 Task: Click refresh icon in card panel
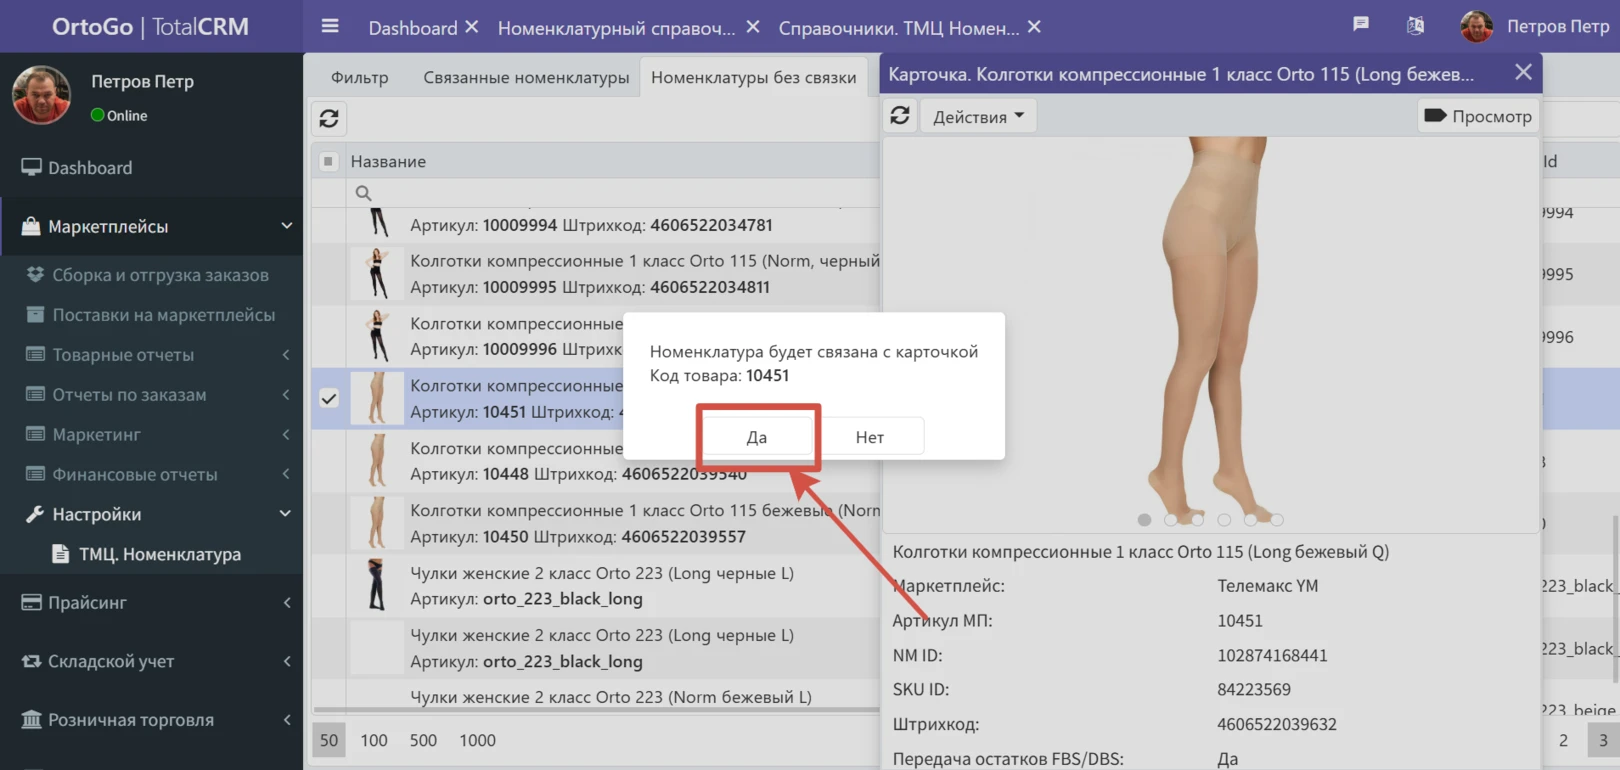(x=900, y=116)
